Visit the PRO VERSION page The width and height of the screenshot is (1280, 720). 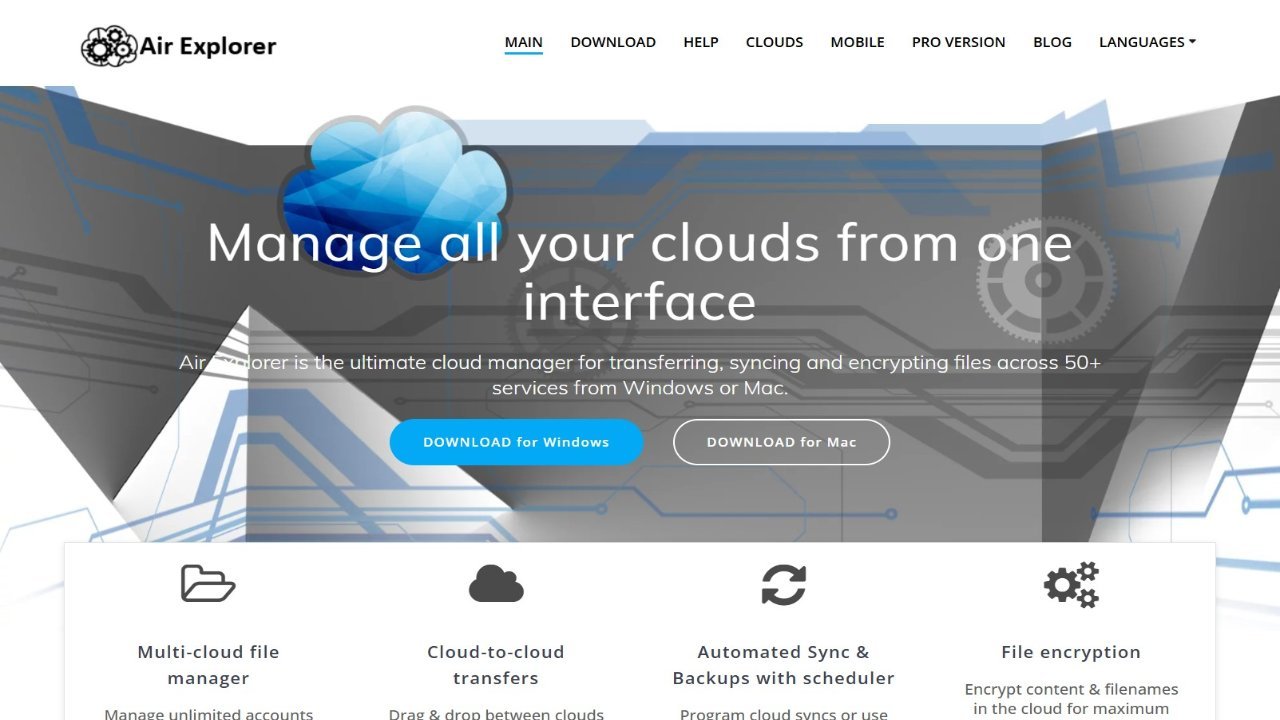click(959, 42)
